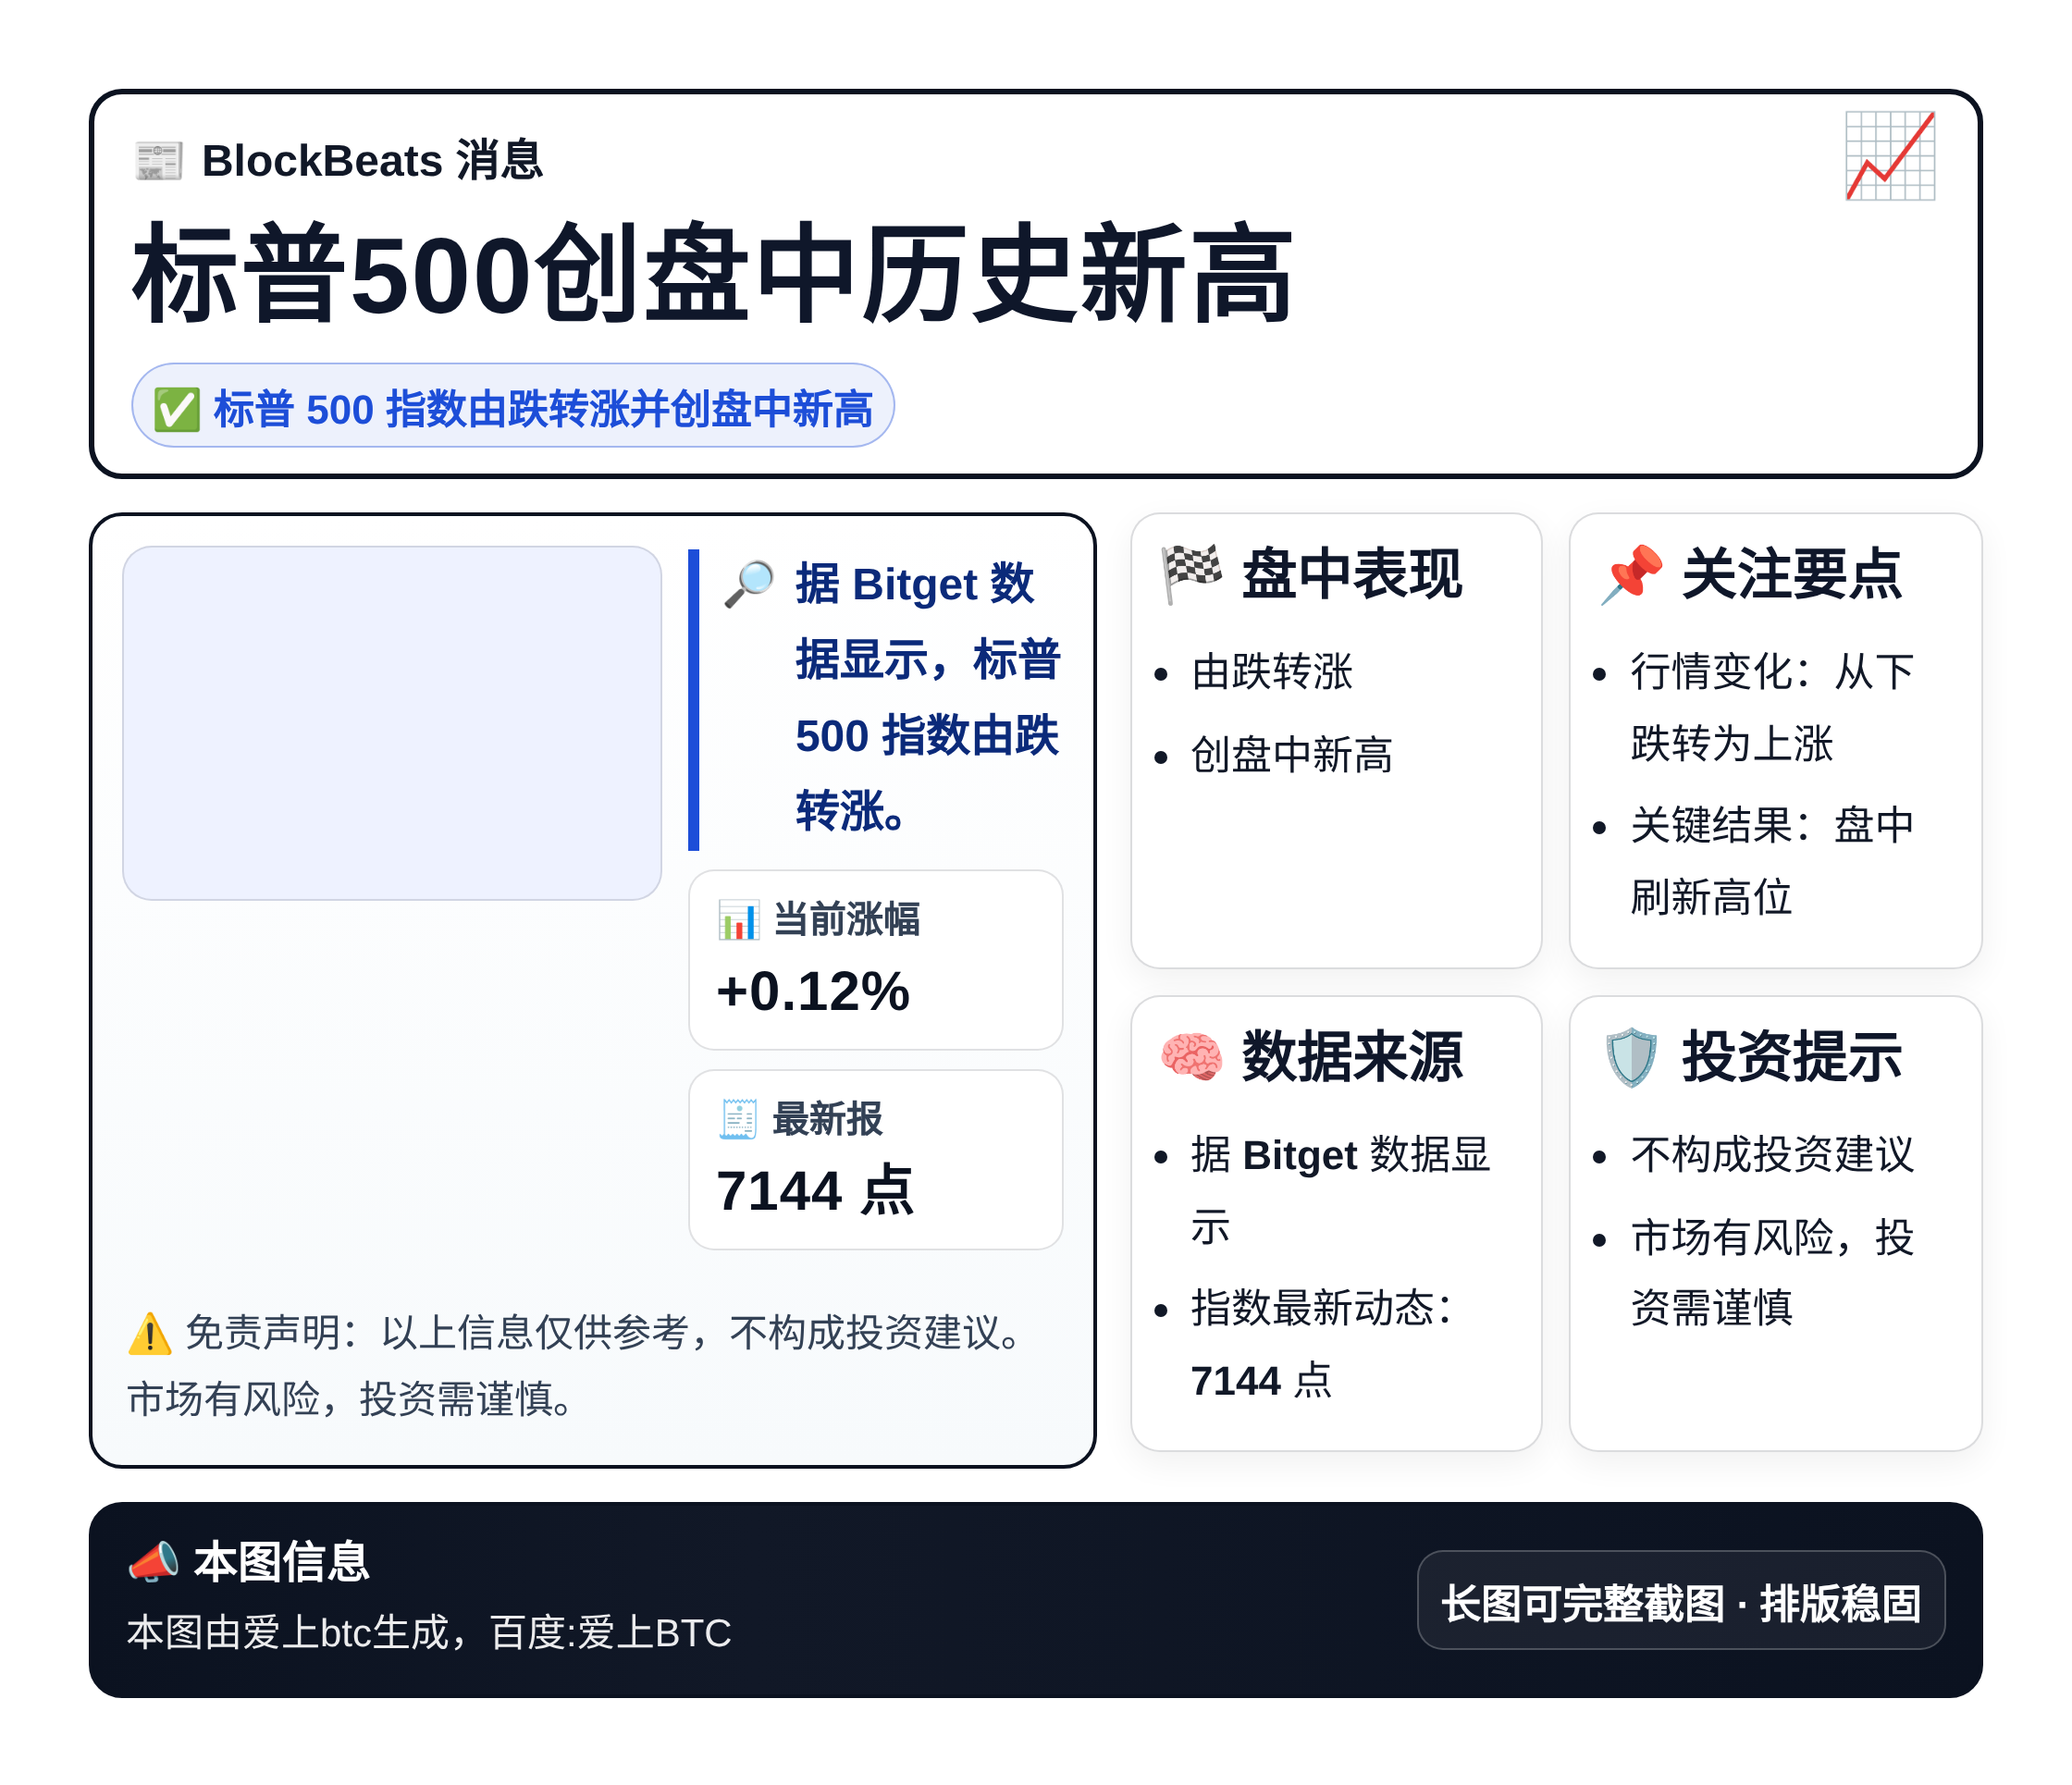Click the brain icon beside 数据来源
Screen dimensions: 2072x1785
[1191, 1057]
